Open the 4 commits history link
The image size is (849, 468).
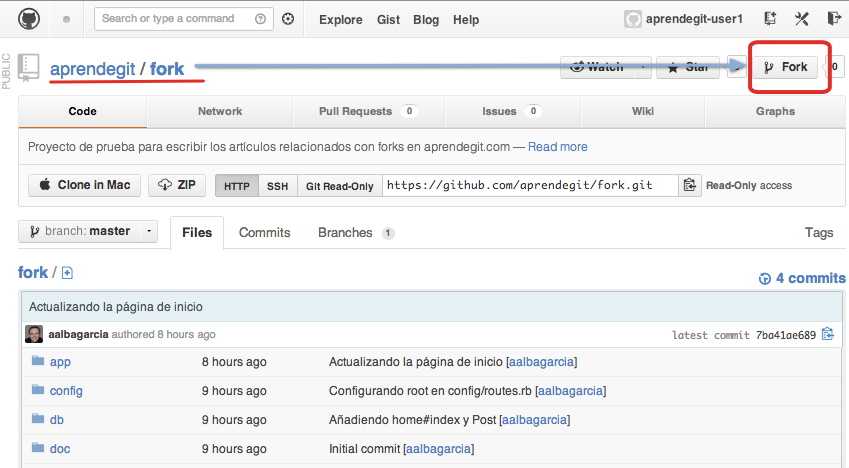click(x=802, y=278)
